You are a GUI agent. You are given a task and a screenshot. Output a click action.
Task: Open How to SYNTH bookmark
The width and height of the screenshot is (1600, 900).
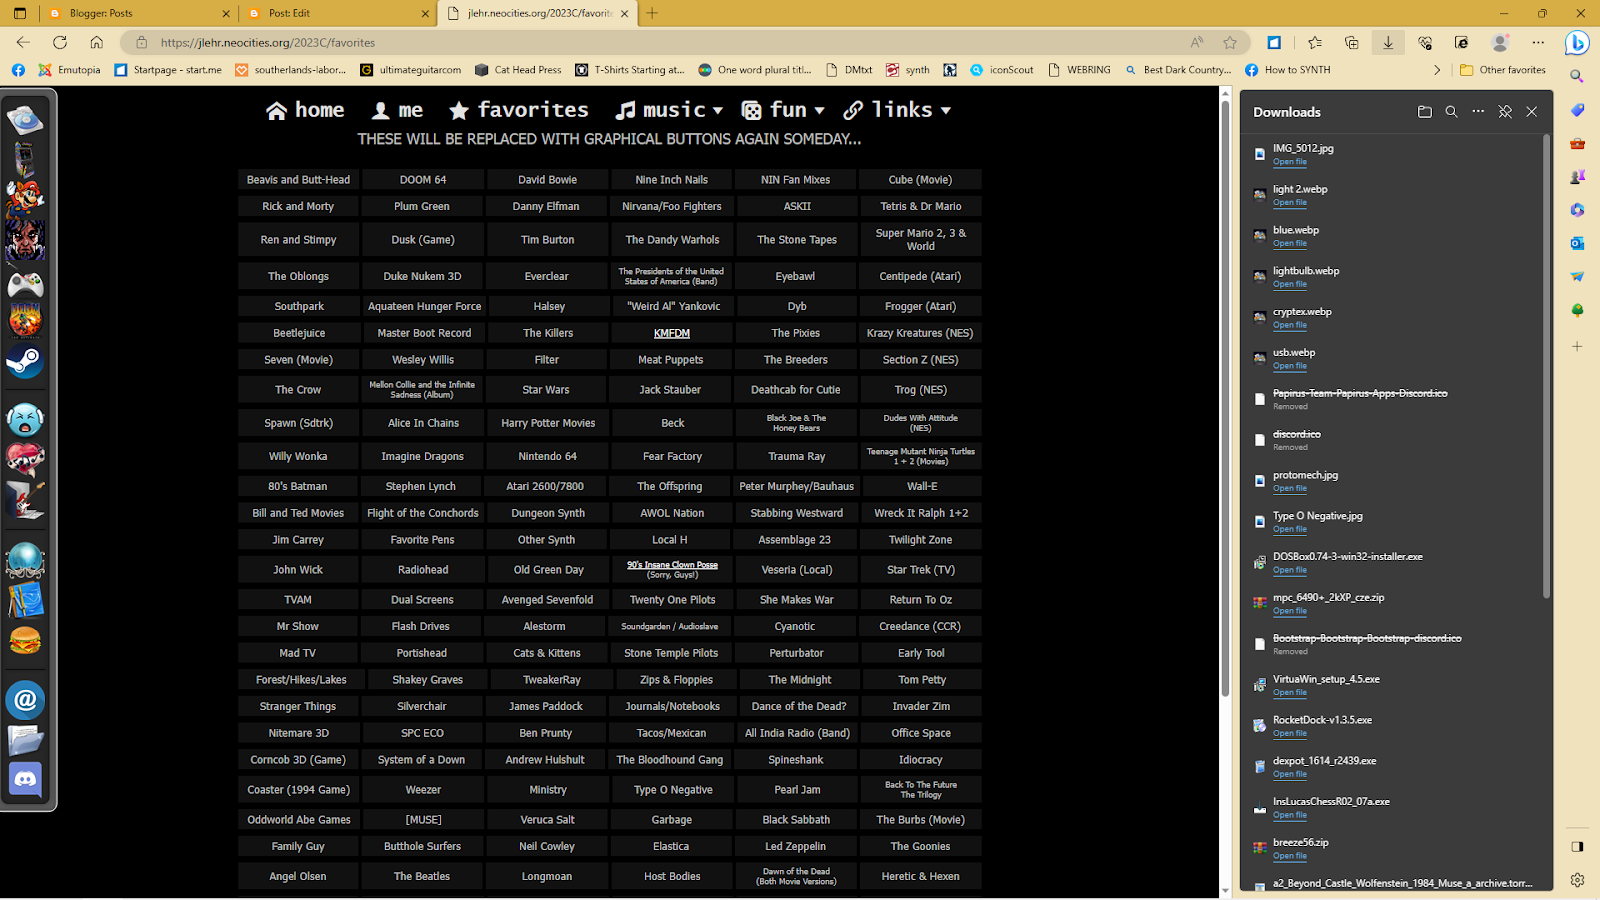pyautogui.click(x=1288, y=70)
